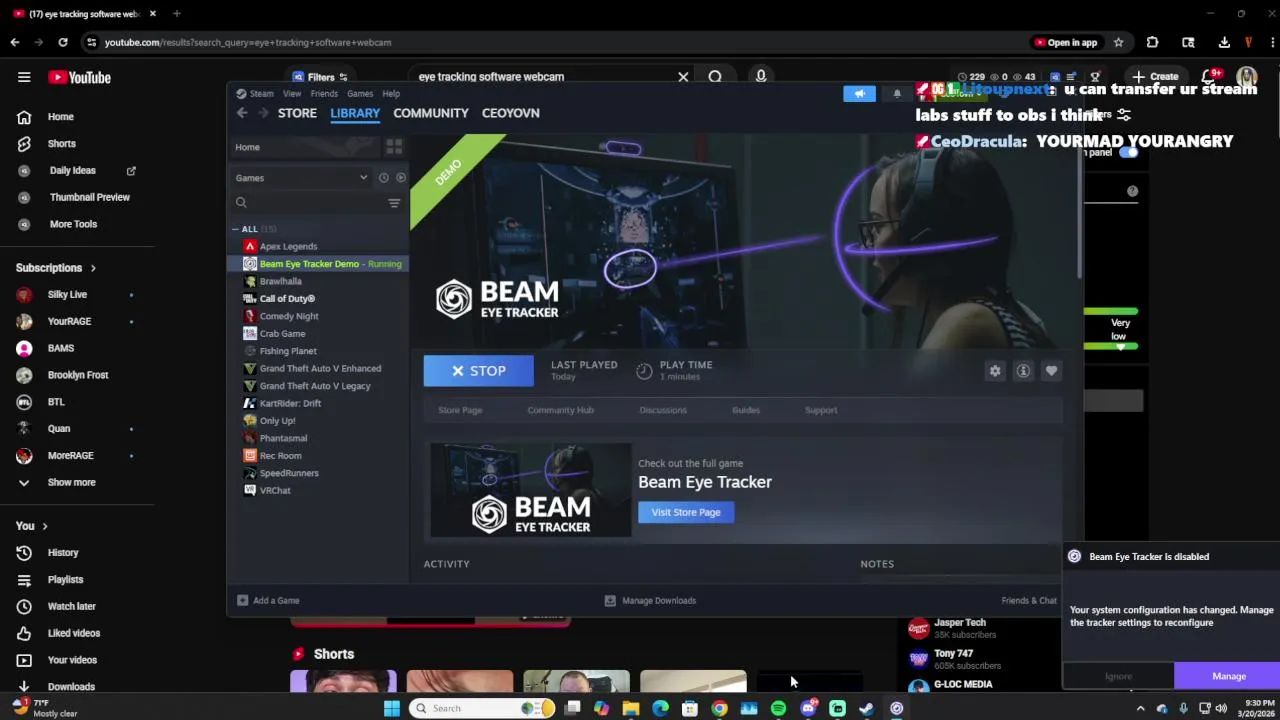Click Open in app in address bar
The image size is (1280, 720).
(x=1066, y=42)
